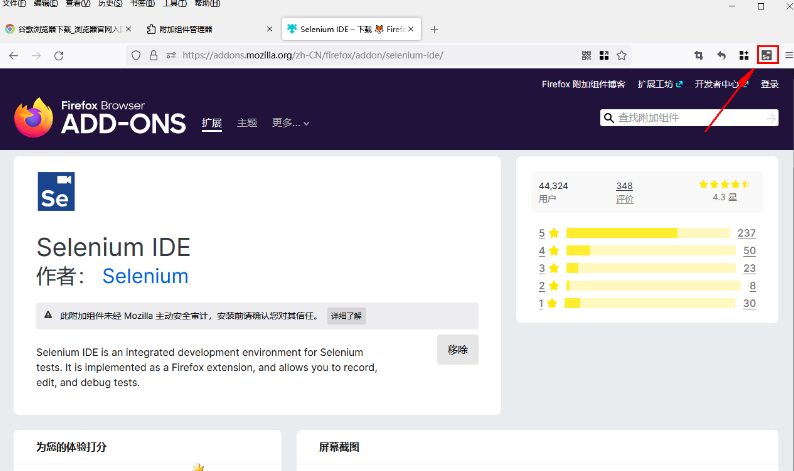The width and height of the screenshot is (794, 471).
Task: Open the tracking protection shield icon
Action: click(136, 55)
